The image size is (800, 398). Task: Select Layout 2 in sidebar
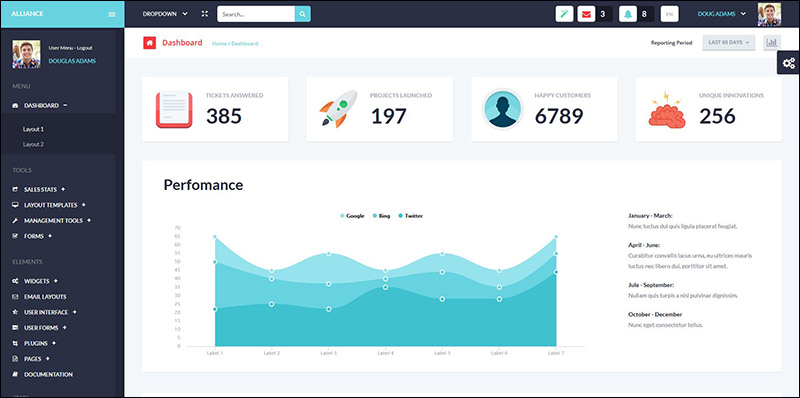coord(34,144)
